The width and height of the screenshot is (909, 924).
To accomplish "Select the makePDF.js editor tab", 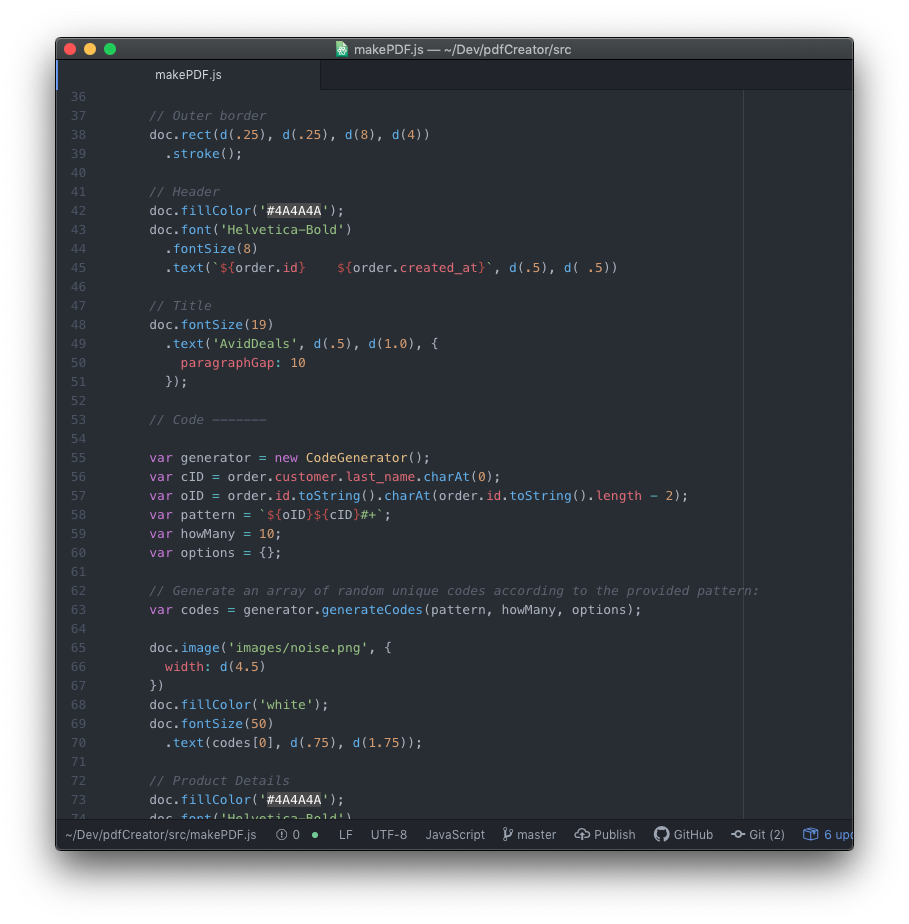I will 189,75.
